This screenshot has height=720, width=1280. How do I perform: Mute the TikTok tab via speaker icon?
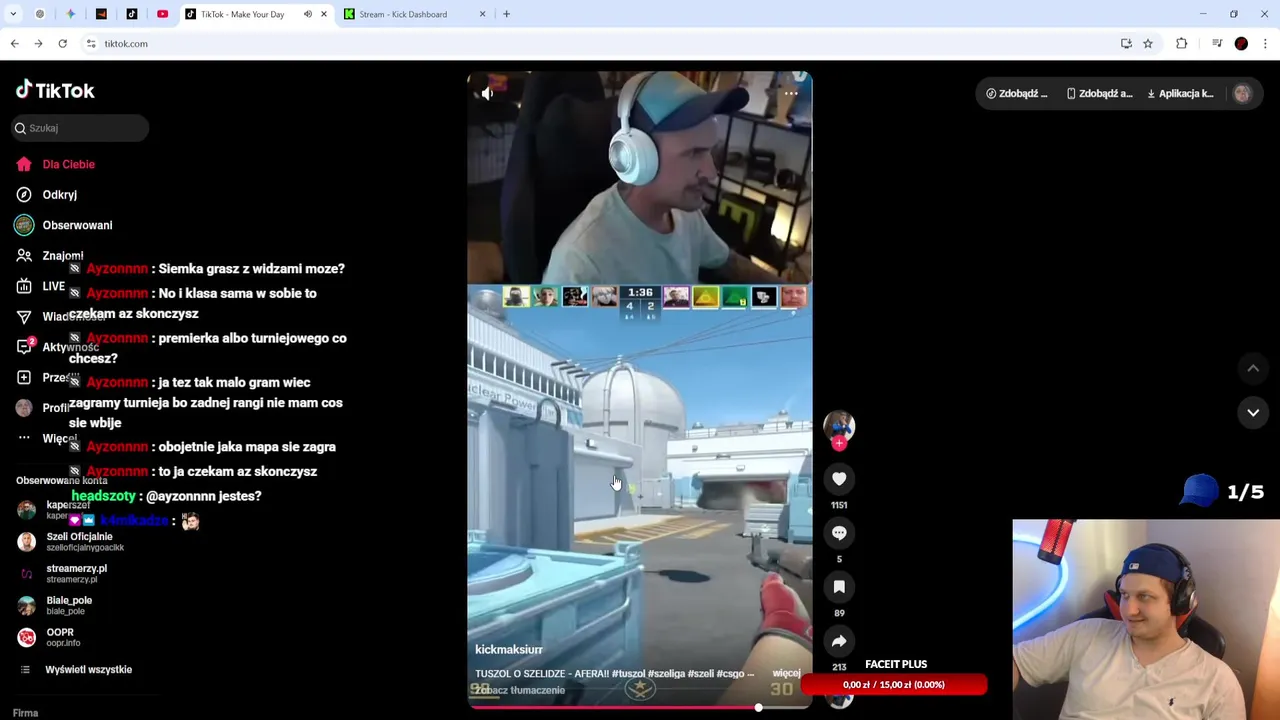pos(308,14)
